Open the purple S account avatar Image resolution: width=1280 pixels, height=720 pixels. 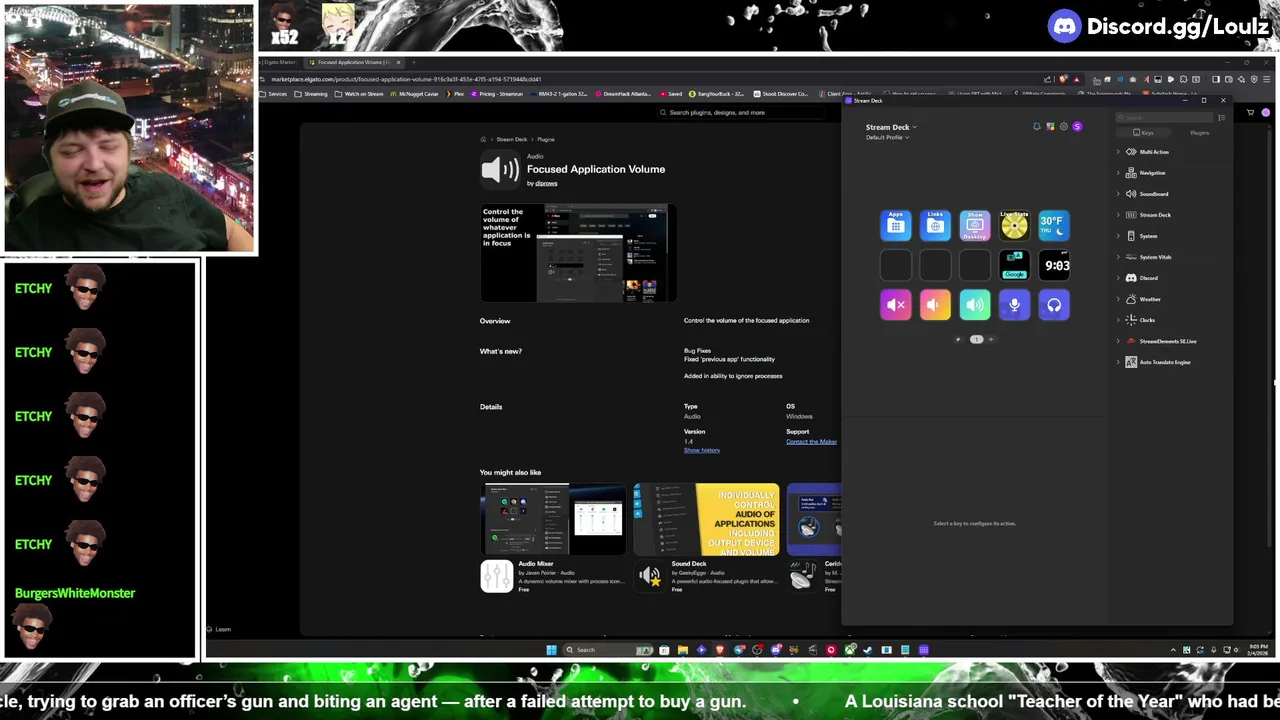click(x=1077, y=126)
